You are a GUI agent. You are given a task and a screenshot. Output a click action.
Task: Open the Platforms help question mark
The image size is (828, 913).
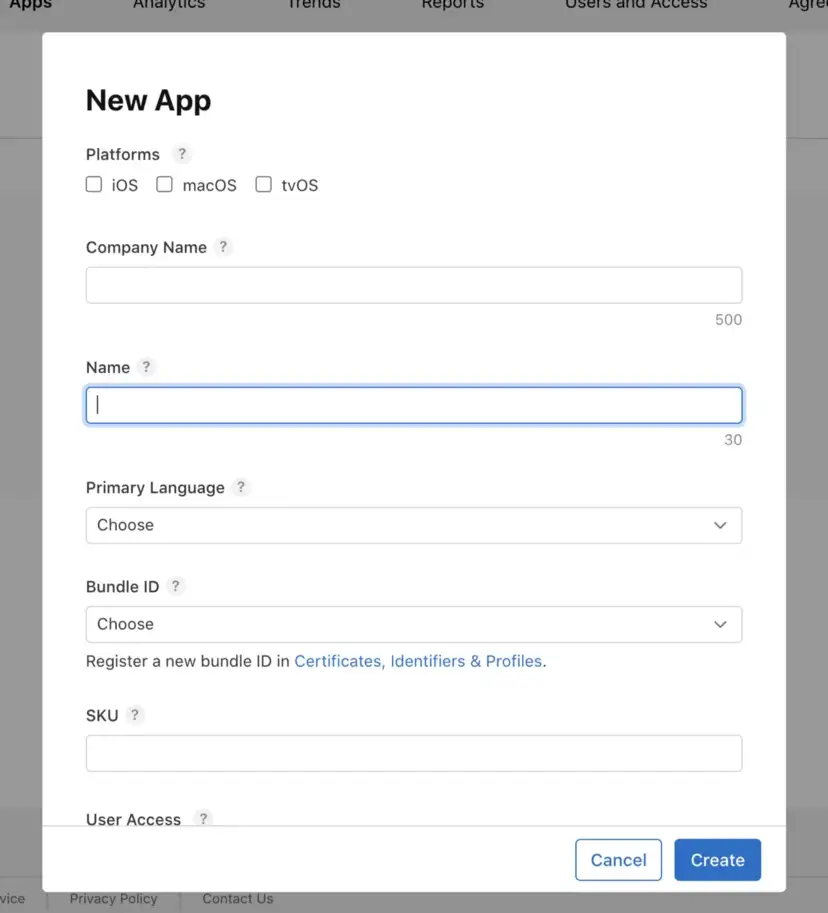pos(182,154)
